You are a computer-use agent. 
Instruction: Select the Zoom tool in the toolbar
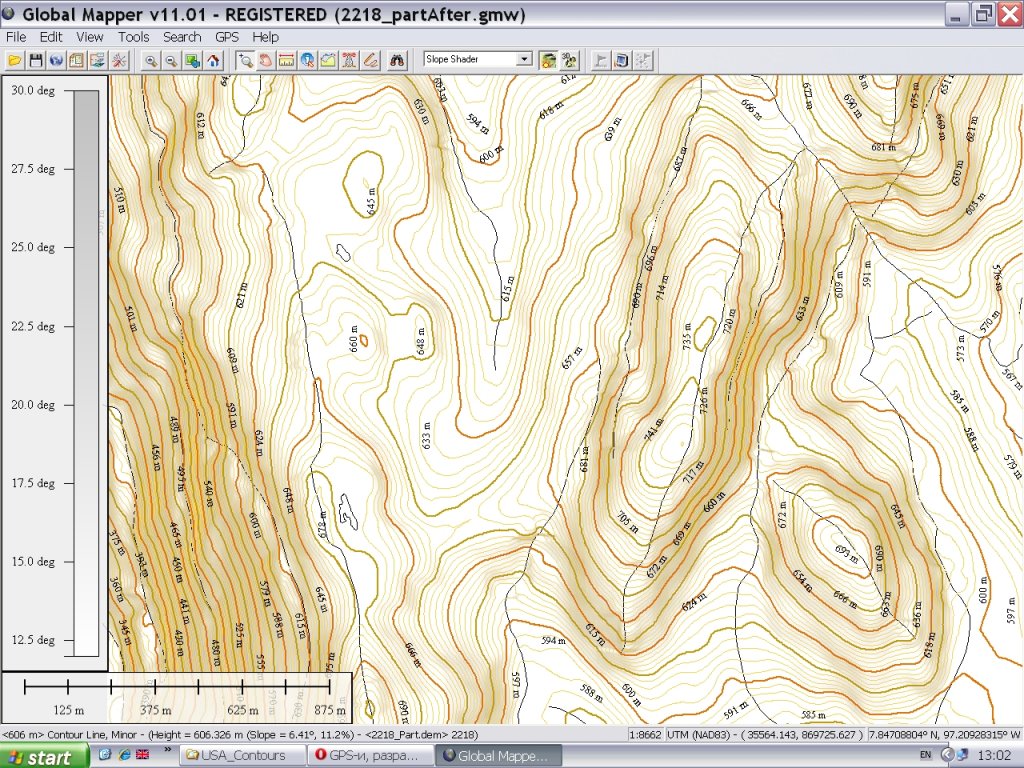coord(244,60)
